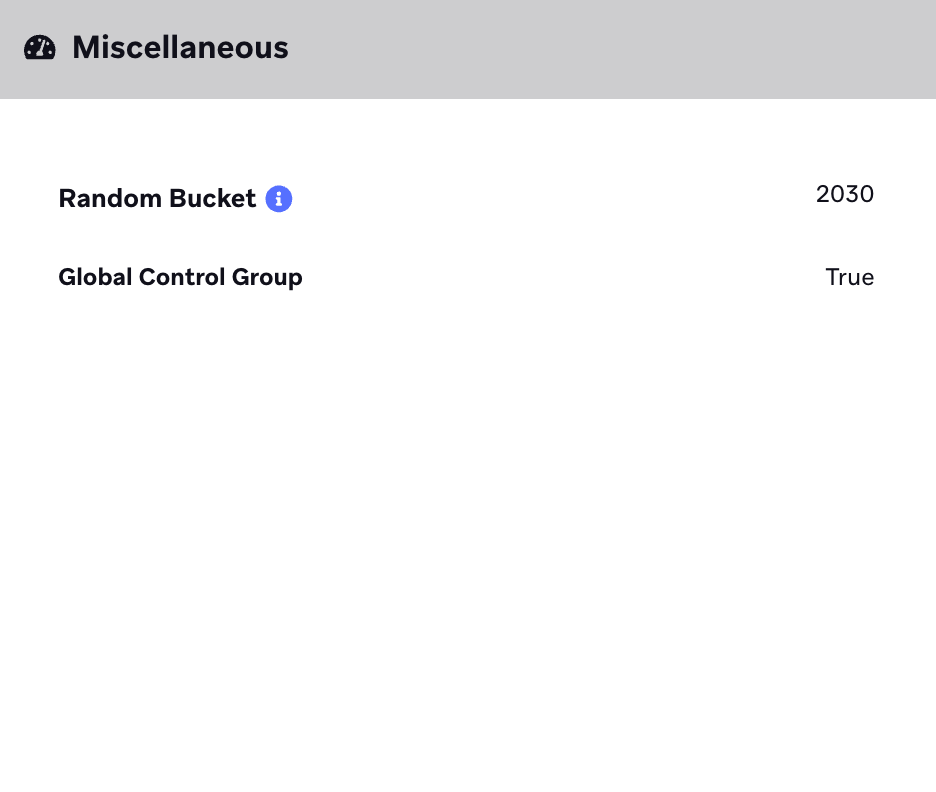
Task: Select the Random Bucket label
Action: 157,199
